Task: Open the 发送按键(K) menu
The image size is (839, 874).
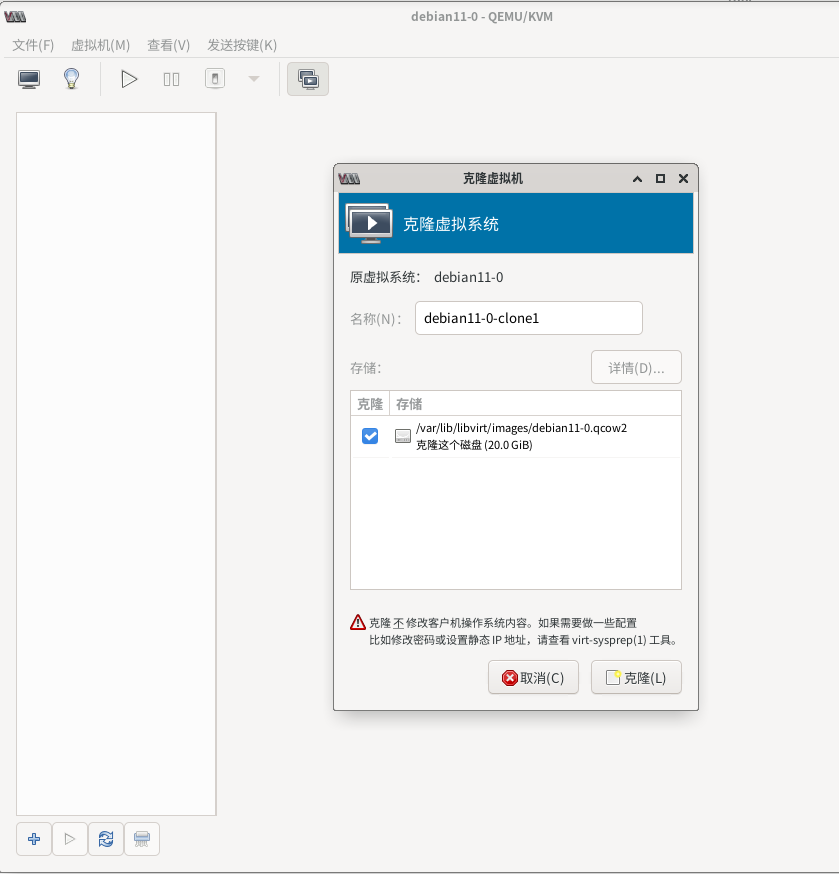Action: coord(242,45)
